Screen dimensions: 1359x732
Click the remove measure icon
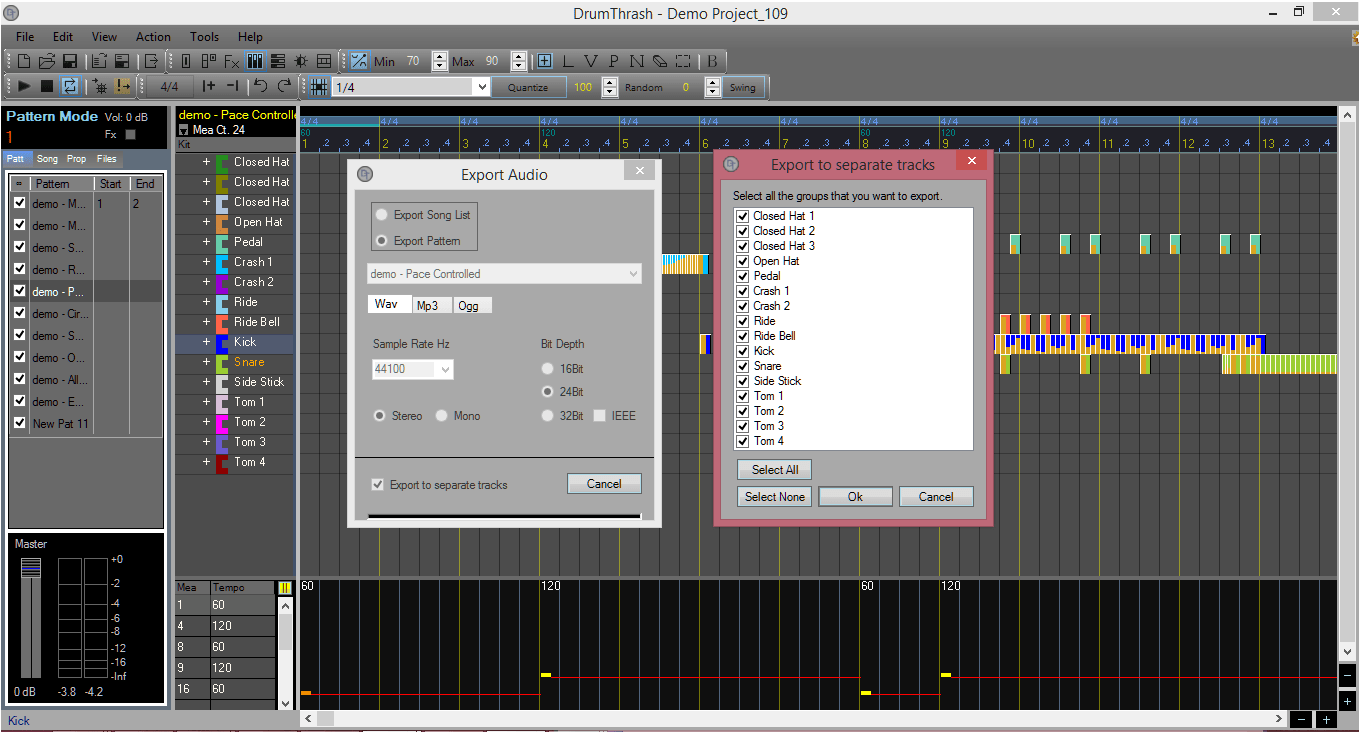(x=232, y=87)
